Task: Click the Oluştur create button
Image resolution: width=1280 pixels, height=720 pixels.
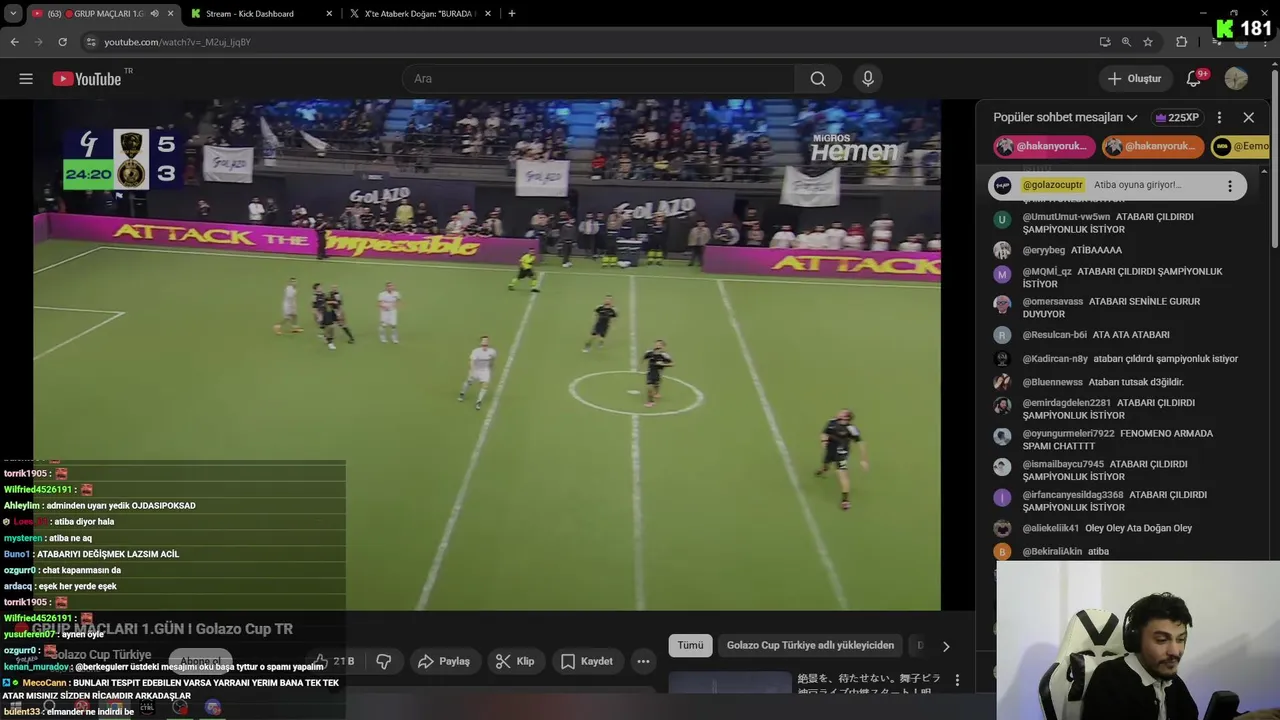Action: (x=1134, y=79)
